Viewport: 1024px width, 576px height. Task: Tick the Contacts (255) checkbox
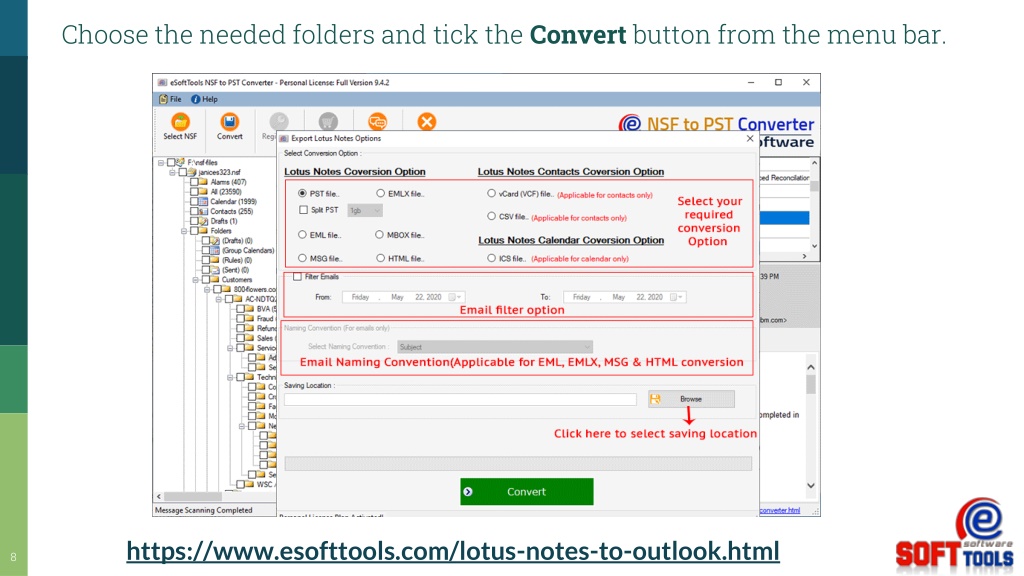194,211
